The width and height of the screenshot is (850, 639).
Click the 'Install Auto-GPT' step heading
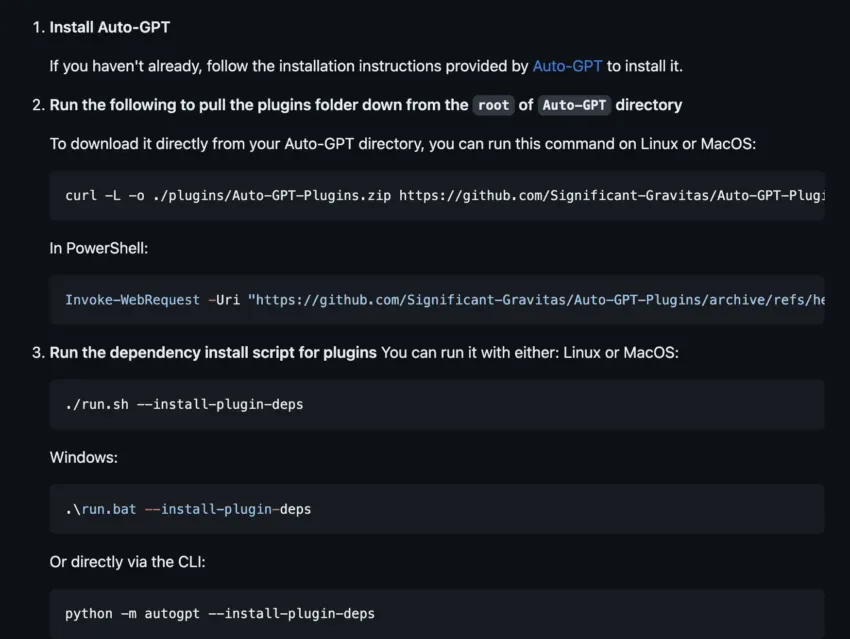tap(110, 27)
